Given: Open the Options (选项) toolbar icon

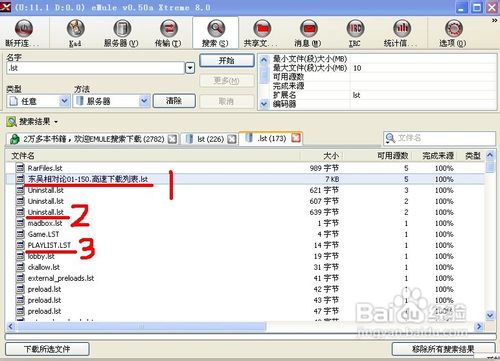Looking at the screenshot, I should pos(453,29).
